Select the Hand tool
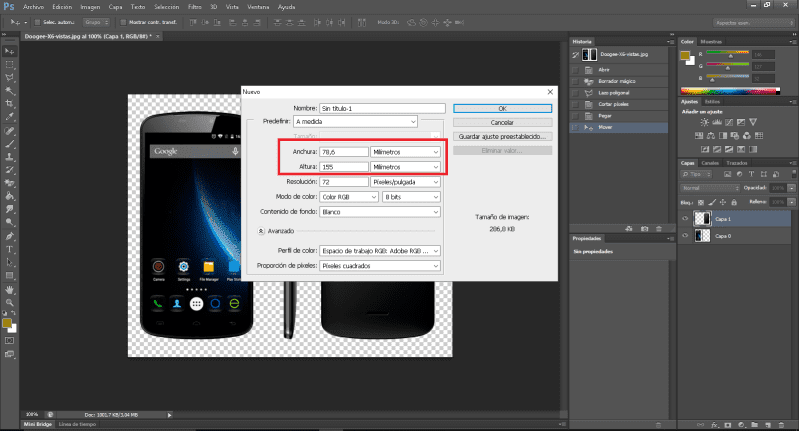 9,290
